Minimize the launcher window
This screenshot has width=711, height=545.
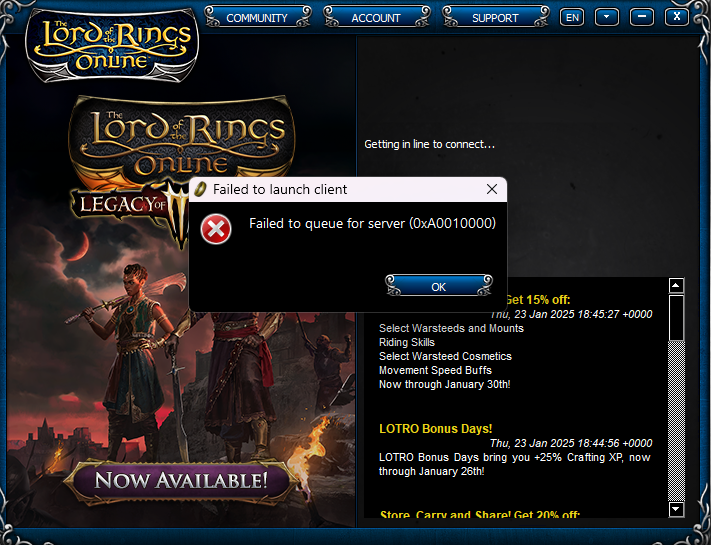click(643, 17)
